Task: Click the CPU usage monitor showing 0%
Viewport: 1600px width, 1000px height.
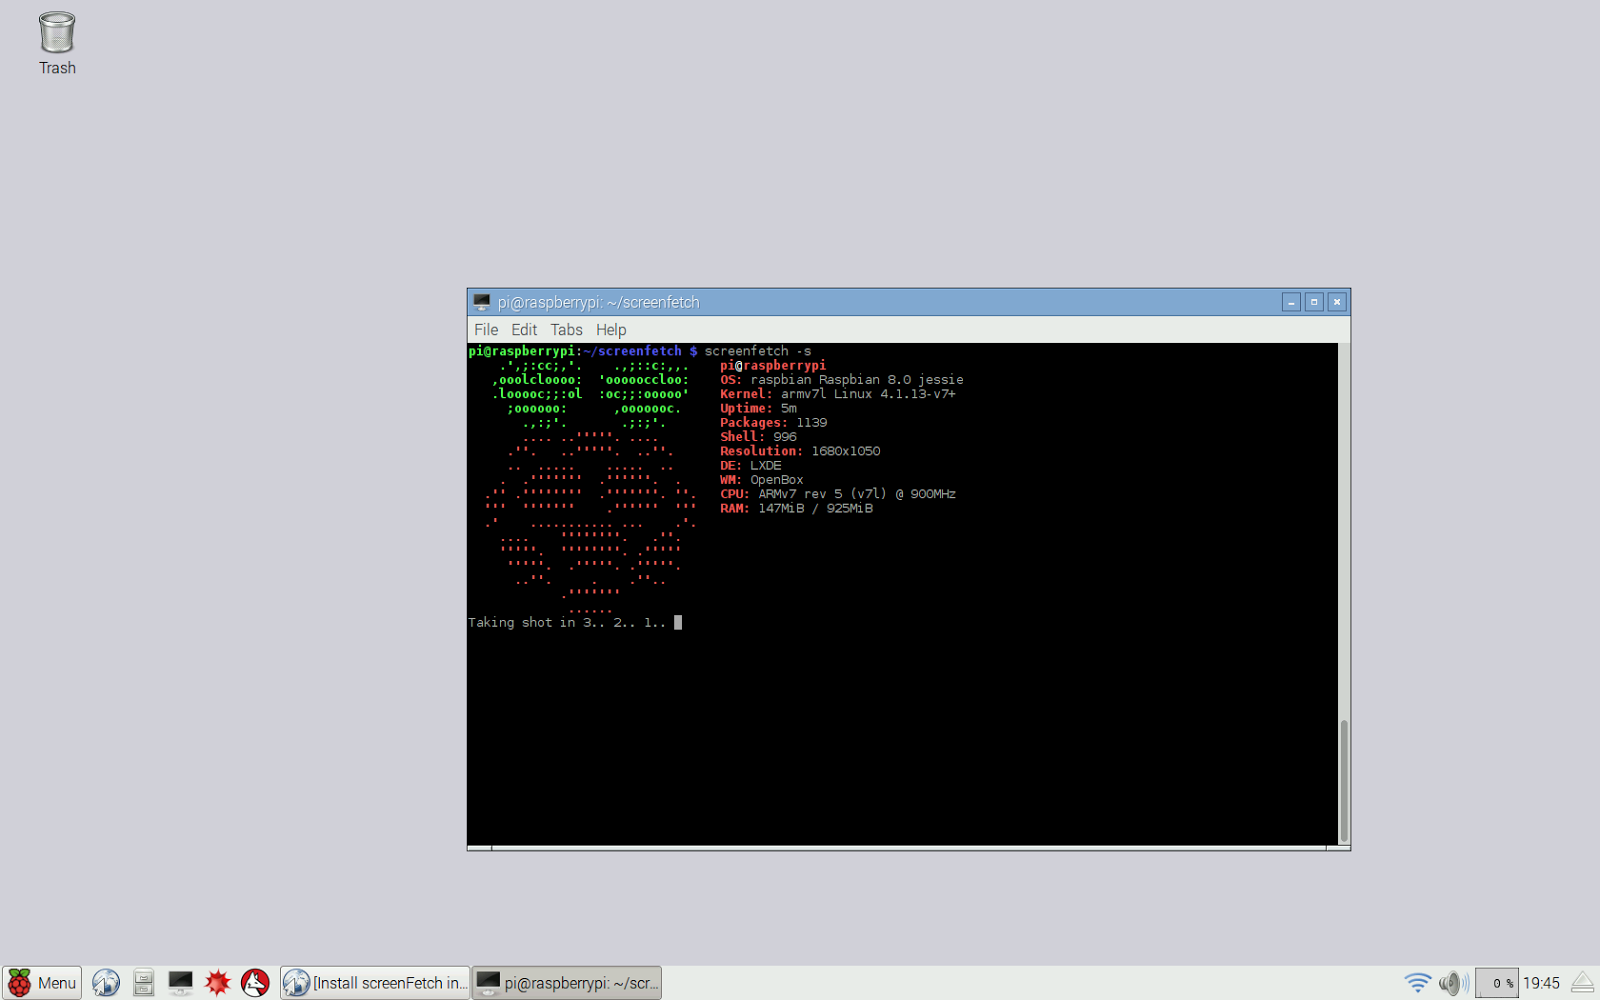Action: (x=1497, y=982)
